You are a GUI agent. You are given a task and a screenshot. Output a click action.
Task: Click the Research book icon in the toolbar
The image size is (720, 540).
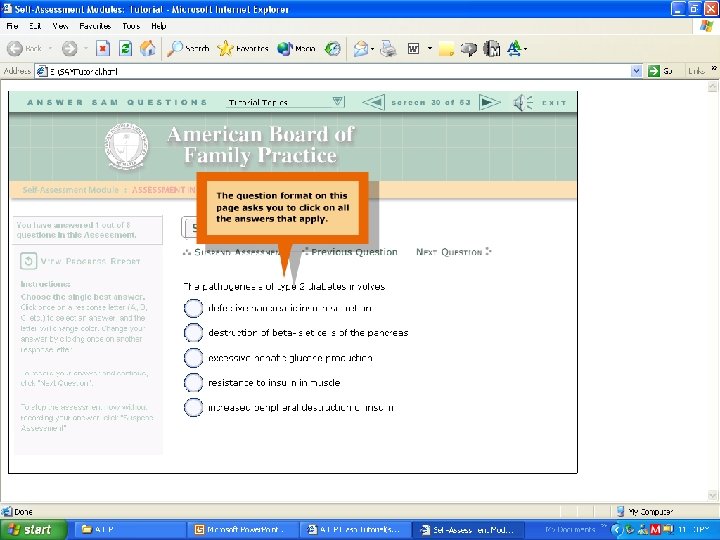(492, 48)
